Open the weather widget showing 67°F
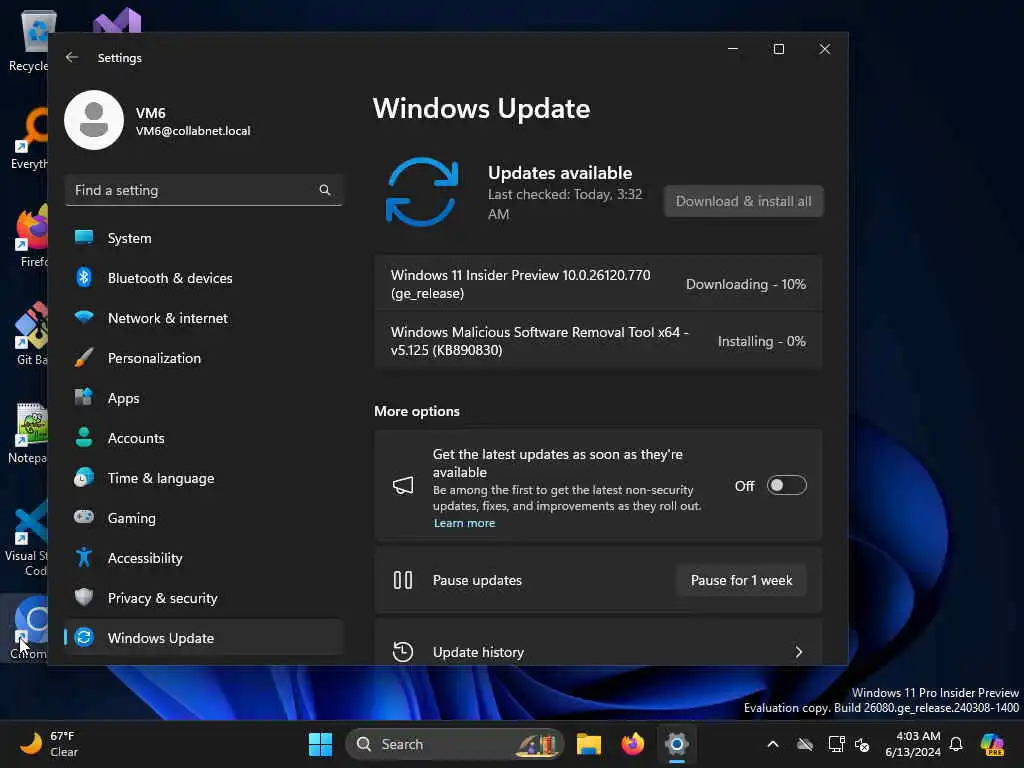This screenshot has height=768, width=1024. (49, 744)
